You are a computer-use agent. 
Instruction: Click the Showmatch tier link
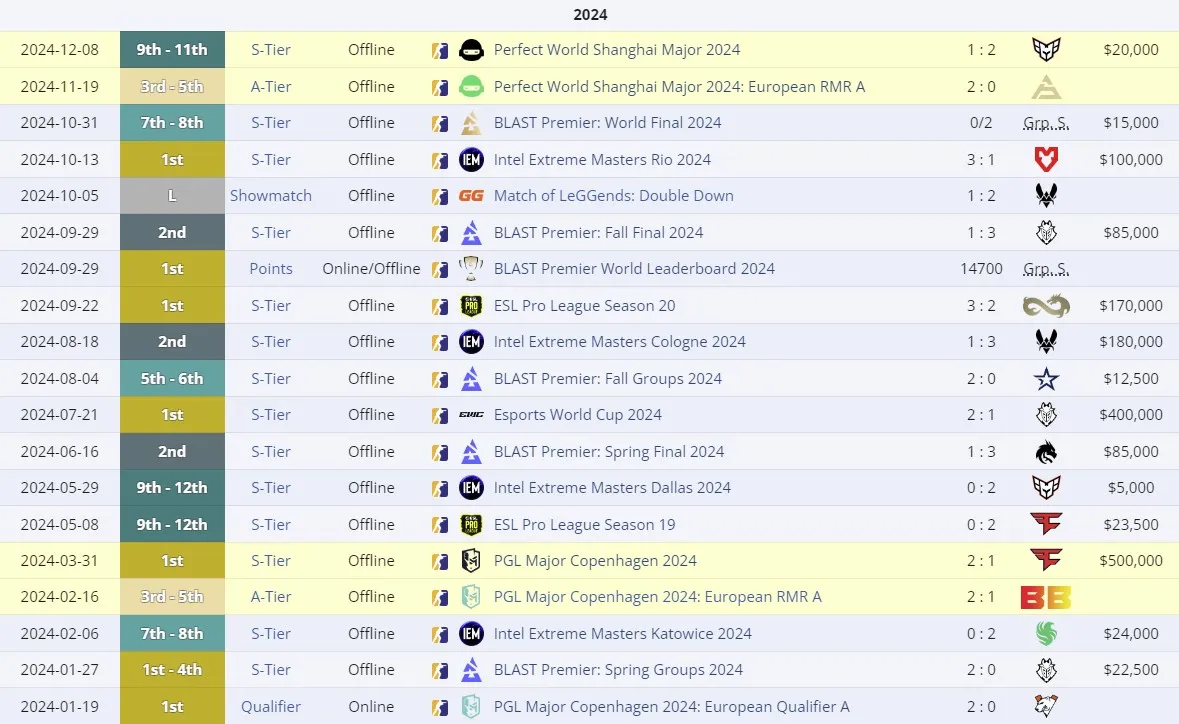click(271, 195)
